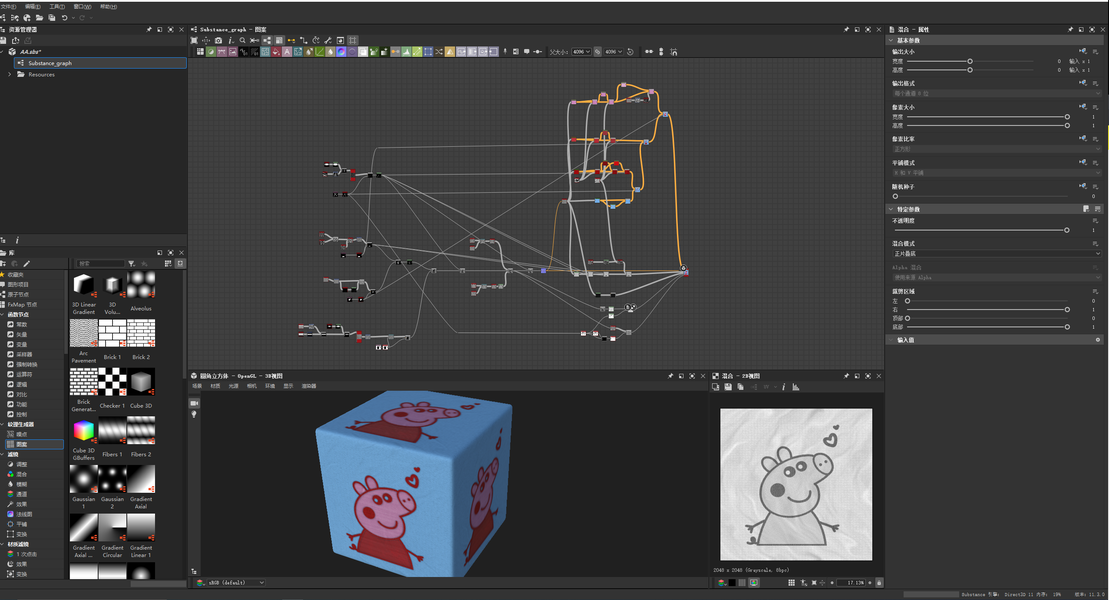Expand the 输入值 section
1109x600 pixels.
point(891,340)
